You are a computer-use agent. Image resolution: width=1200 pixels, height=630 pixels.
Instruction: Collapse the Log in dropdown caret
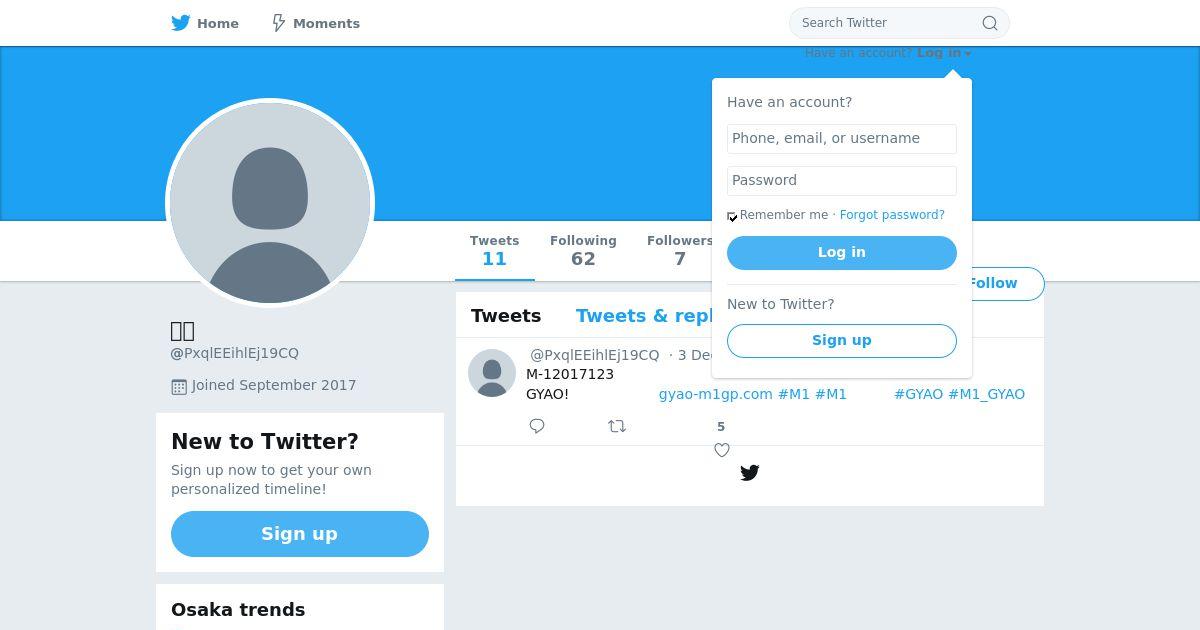[x=968, y=54]
